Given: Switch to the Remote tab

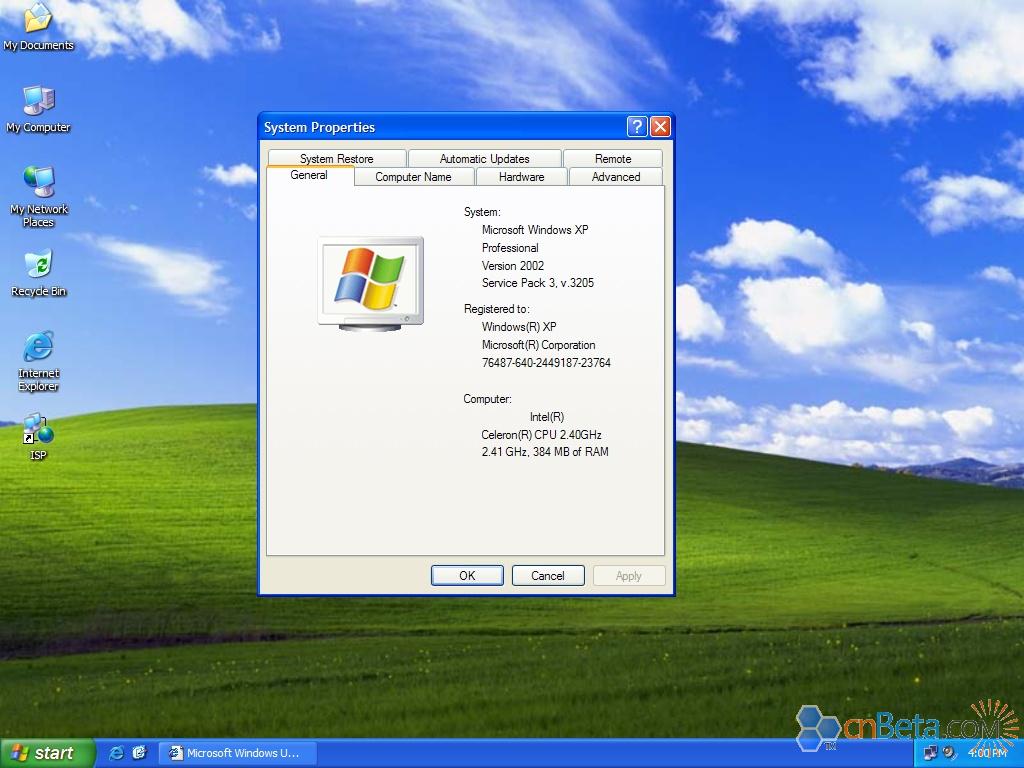Looking at the screenshot, I should 612,158.
